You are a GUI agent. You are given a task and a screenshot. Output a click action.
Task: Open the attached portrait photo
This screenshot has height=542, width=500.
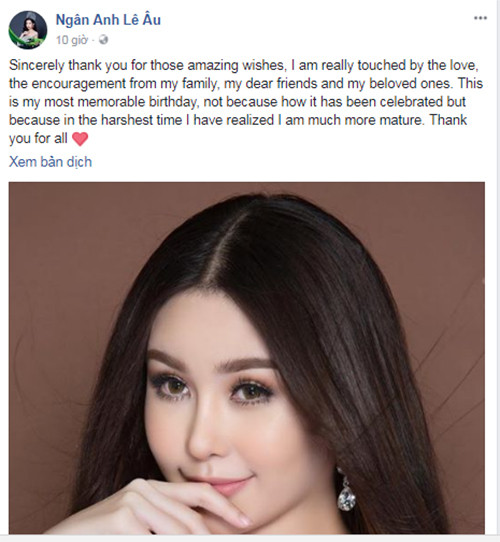pos(247,358)
